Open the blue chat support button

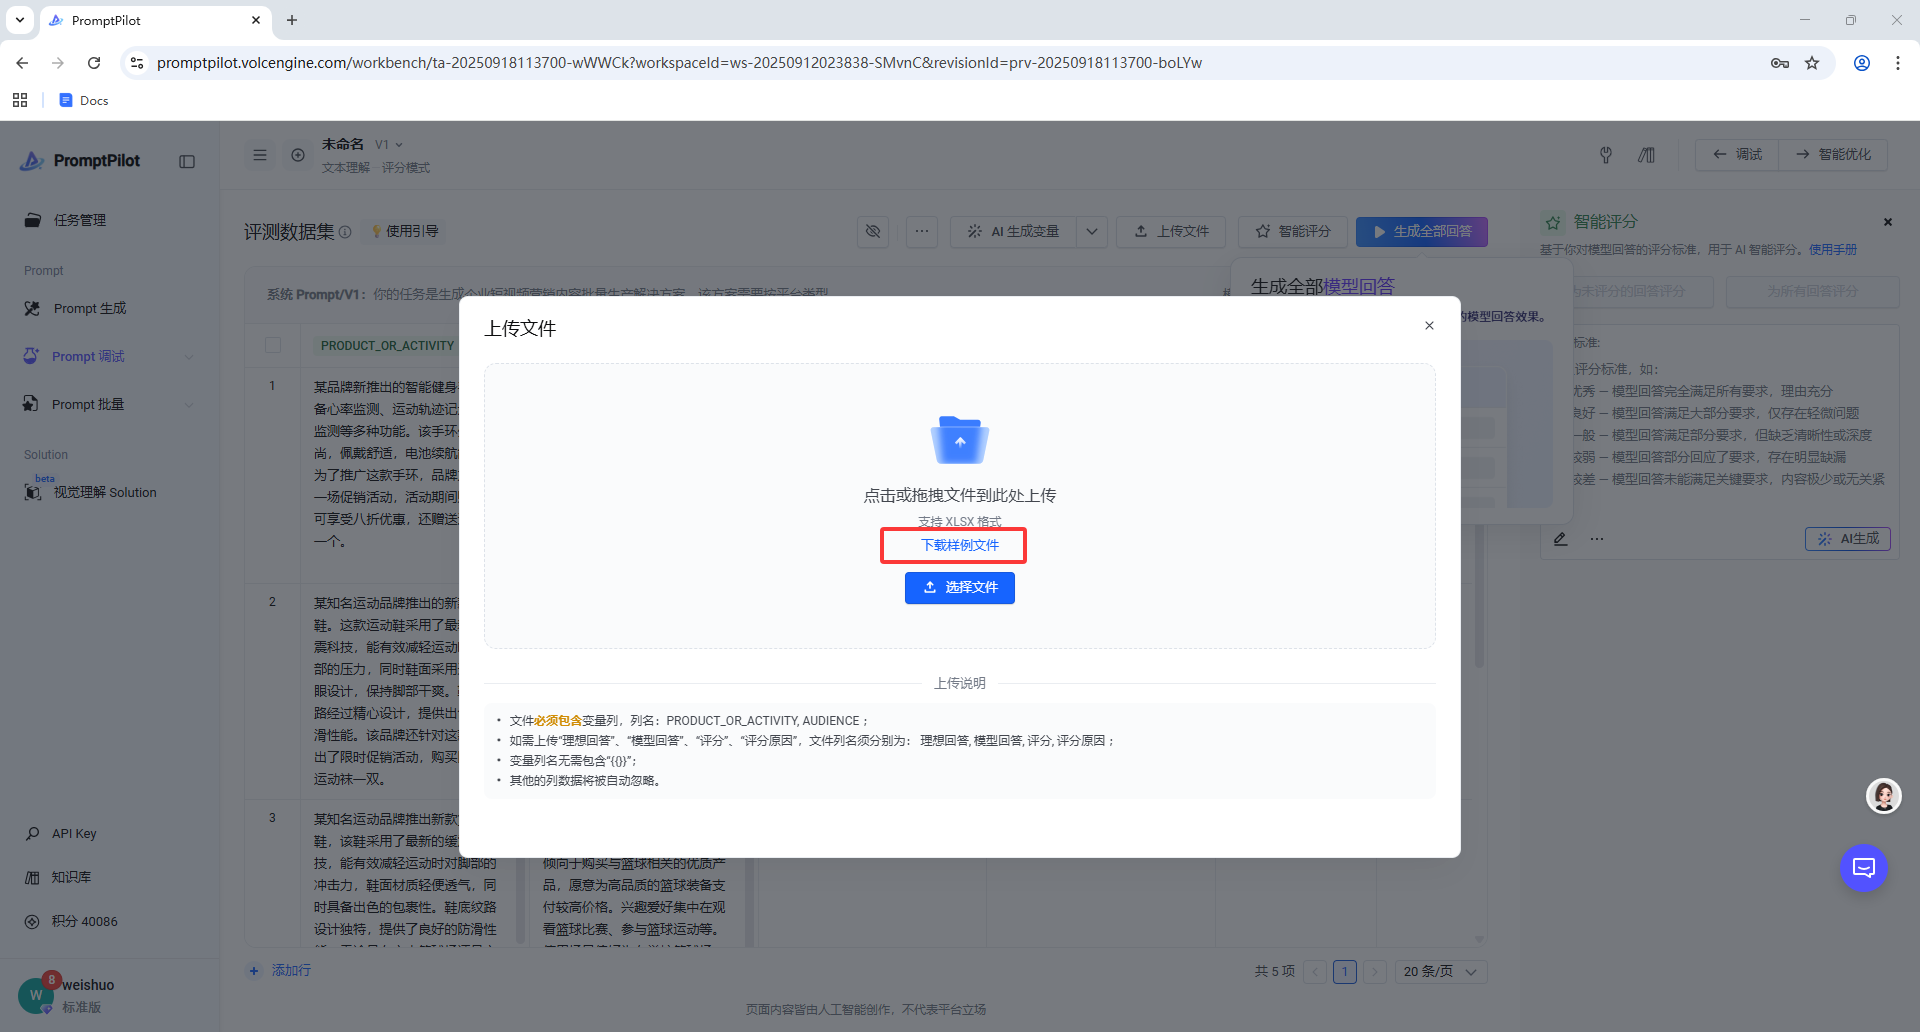1864,868
